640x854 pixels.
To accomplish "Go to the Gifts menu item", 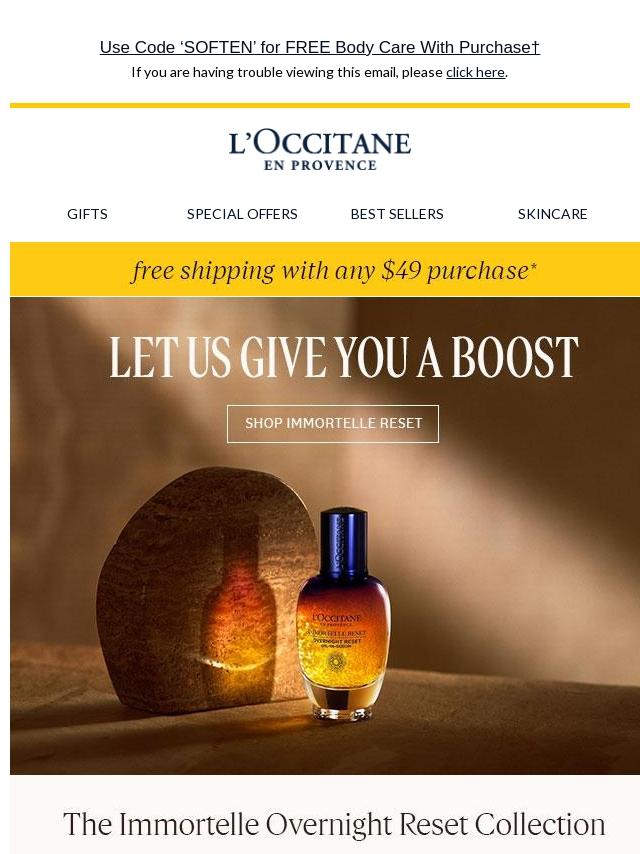I will [87, 214].
